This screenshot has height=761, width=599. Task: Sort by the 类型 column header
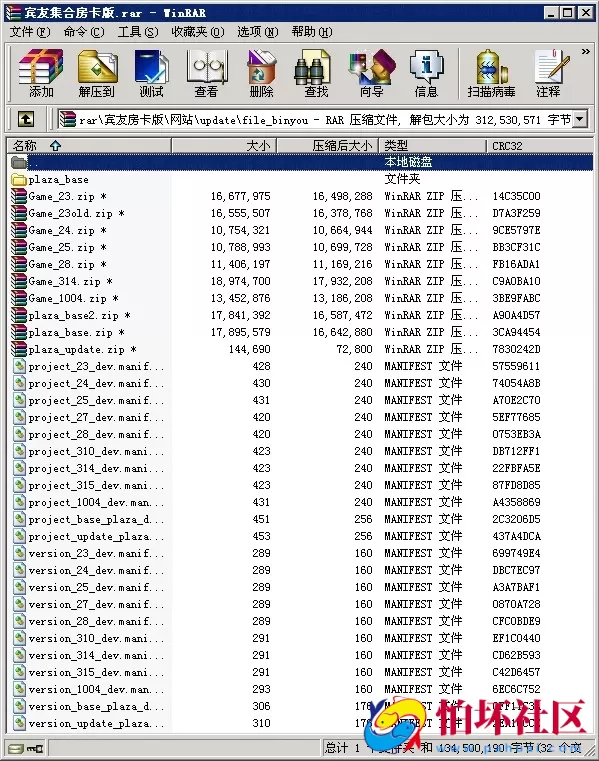[x=432, y=146]
